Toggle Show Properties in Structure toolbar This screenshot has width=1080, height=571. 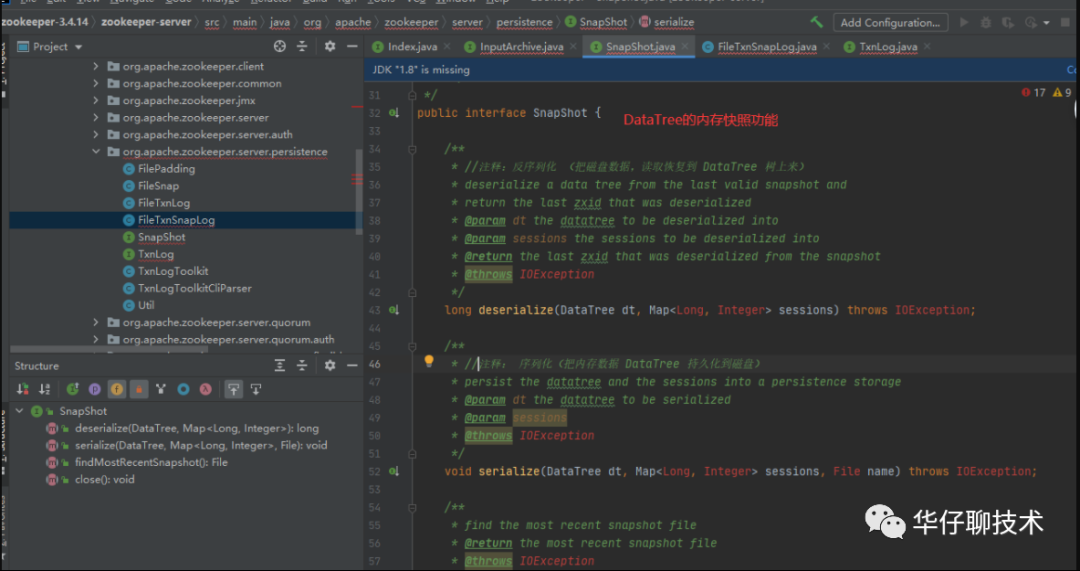[95, 389]
